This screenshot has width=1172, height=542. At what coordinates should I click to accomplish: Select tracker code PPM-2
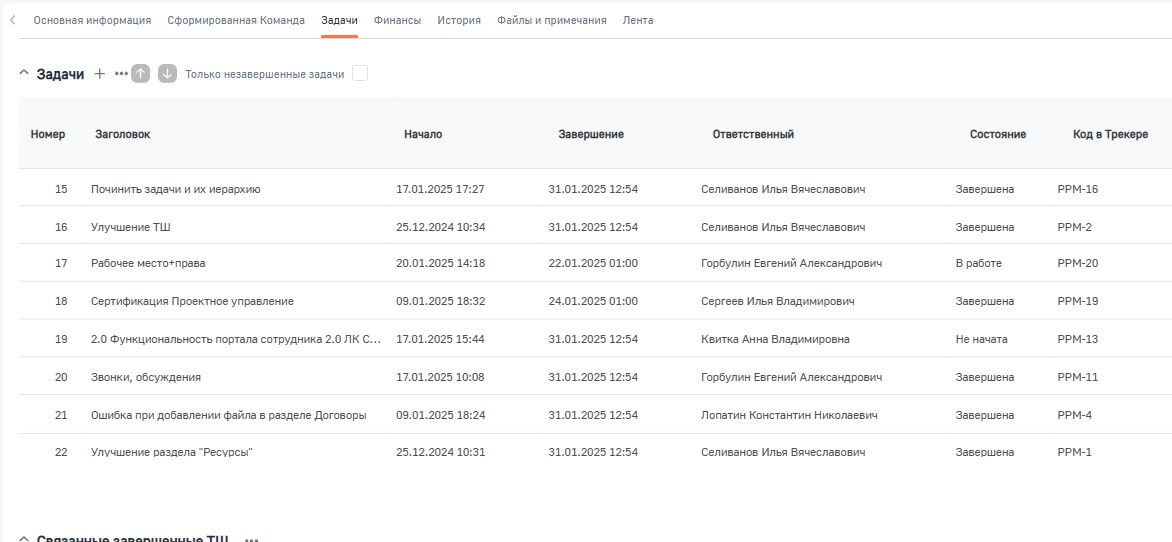[x=1075, y=227]
